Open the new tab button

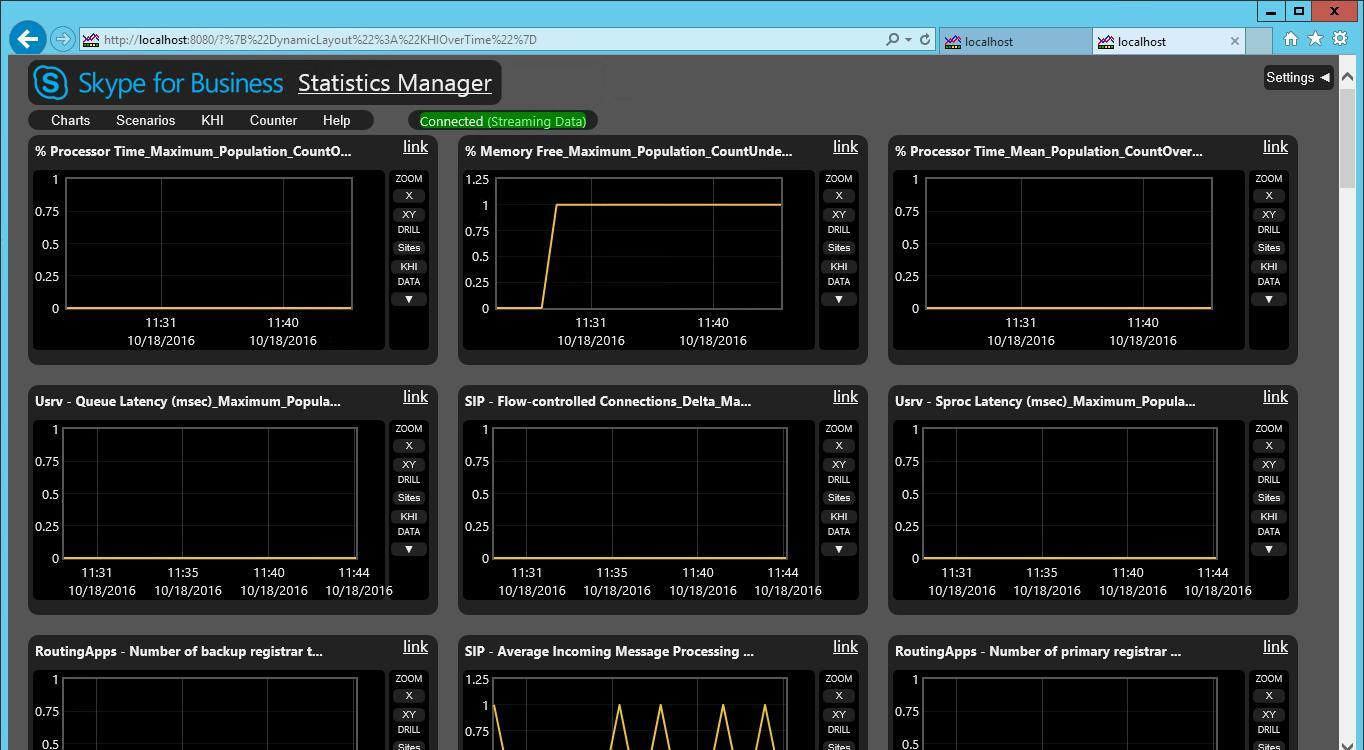click(1260, 41)
